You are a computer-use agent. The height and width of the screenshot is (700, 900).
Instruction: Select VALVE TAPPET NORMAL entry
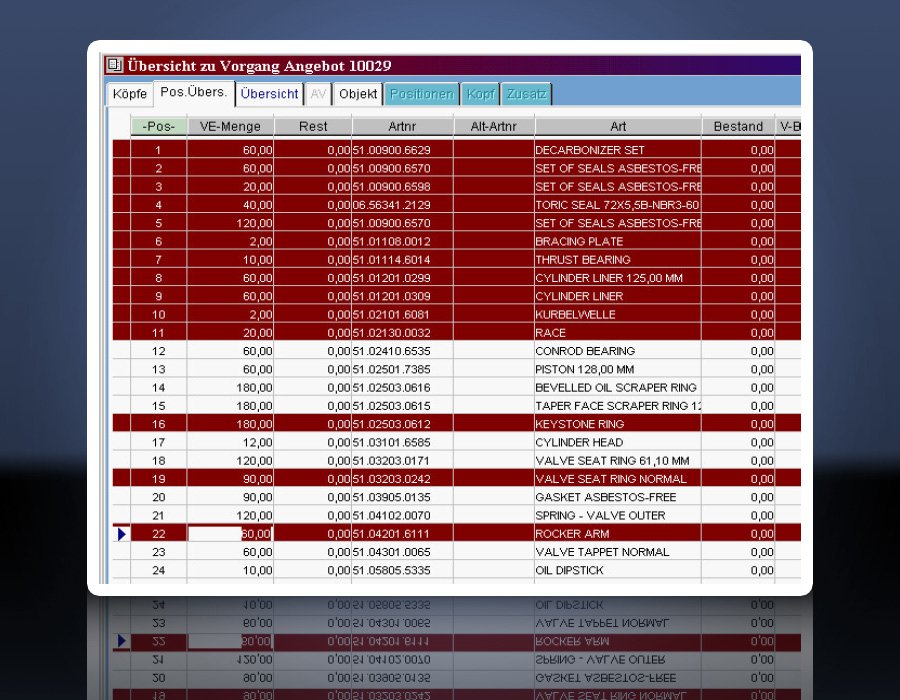(x=618, y=553)
